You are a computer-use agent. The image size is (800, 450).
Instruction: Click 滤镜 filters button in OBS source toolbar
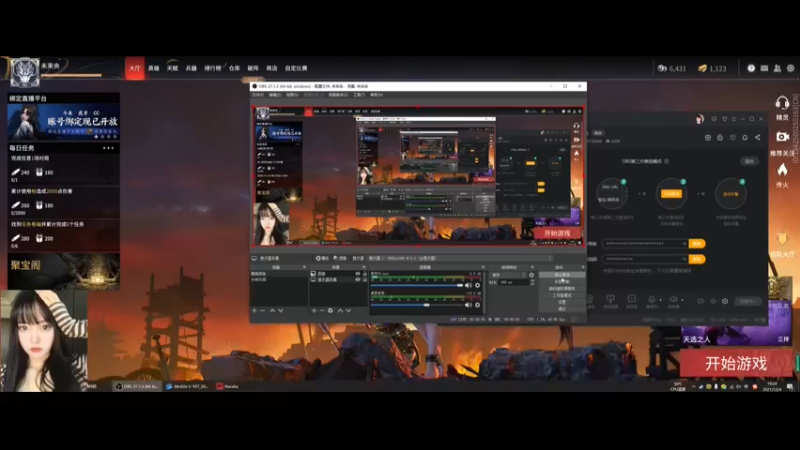pyautogui.click(x=340, y=258)
